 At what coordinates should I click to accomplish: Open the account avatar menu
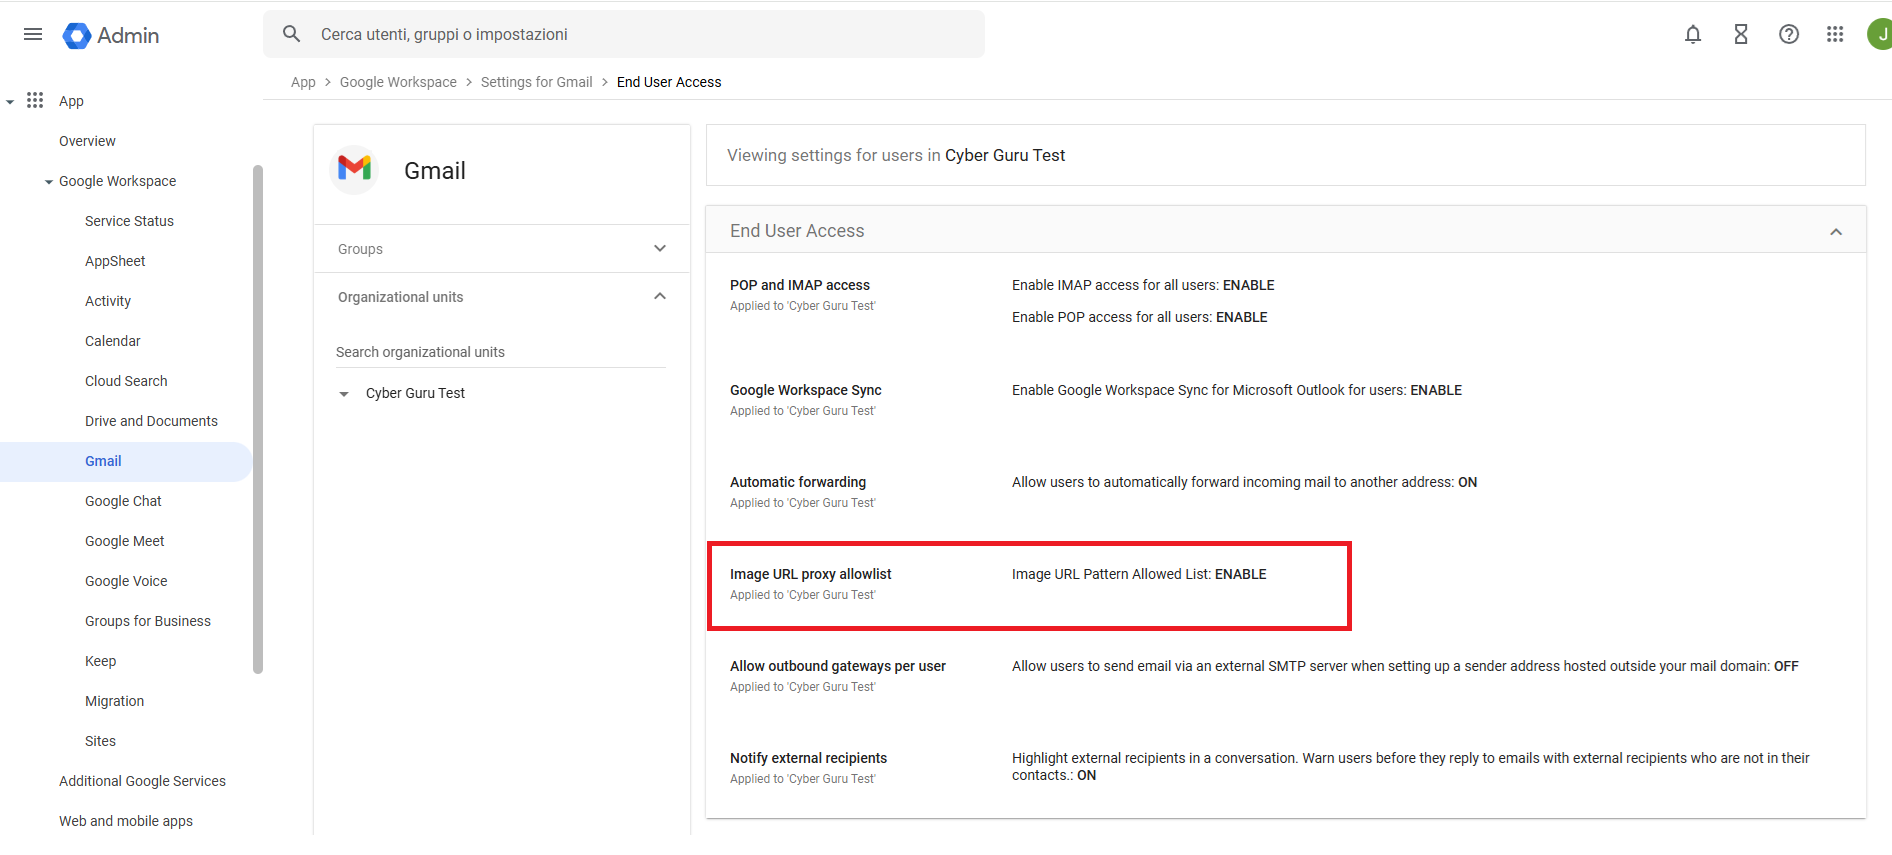point(1880,34)
